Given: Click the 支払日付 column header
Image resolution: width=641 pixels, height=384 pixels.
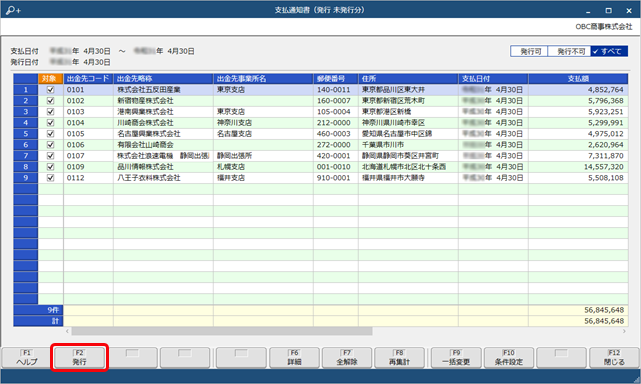Looking at the screenshot, I should [x=493, y=79].
